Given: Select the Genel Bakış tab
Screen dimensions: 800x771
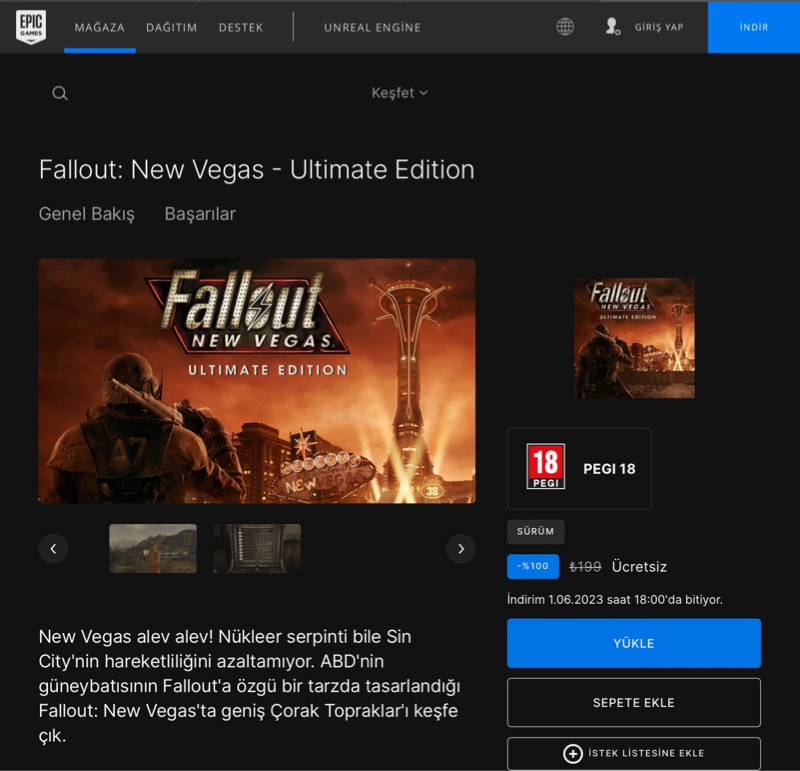Looking at the screenshot, I should (x=86, y=214).
